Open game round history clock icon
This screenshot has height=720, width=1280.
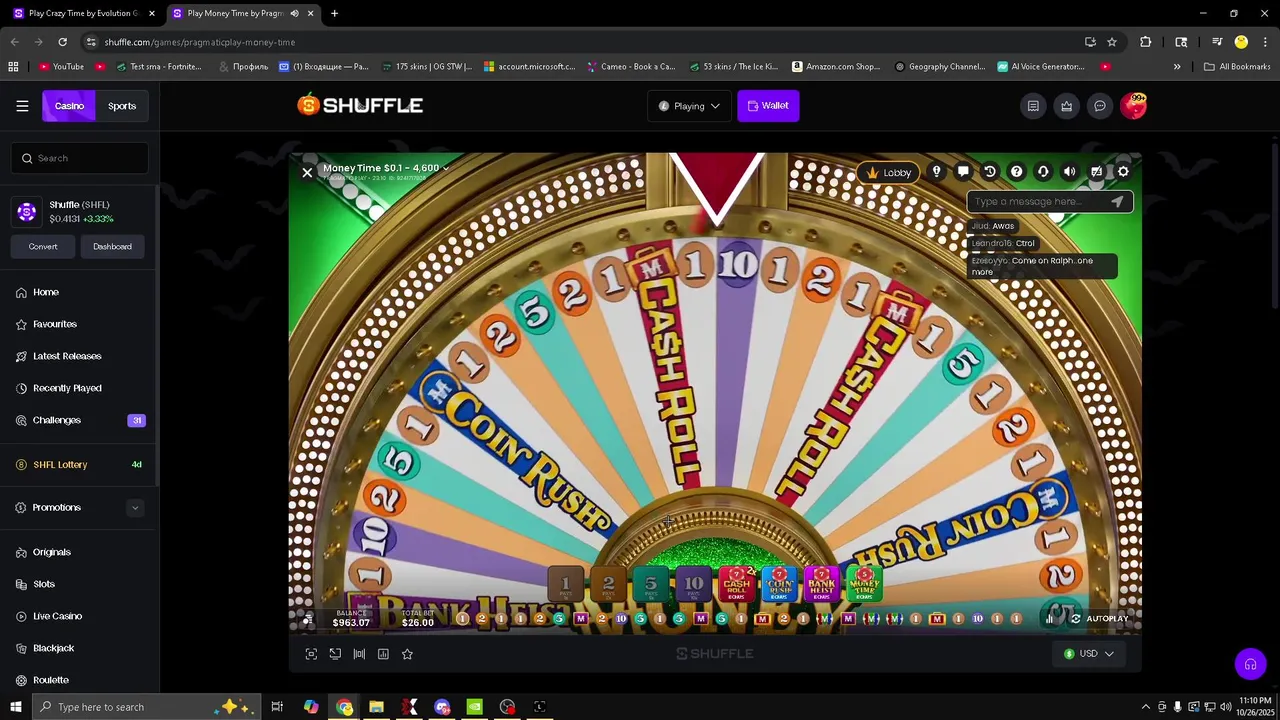pos(990,172)
